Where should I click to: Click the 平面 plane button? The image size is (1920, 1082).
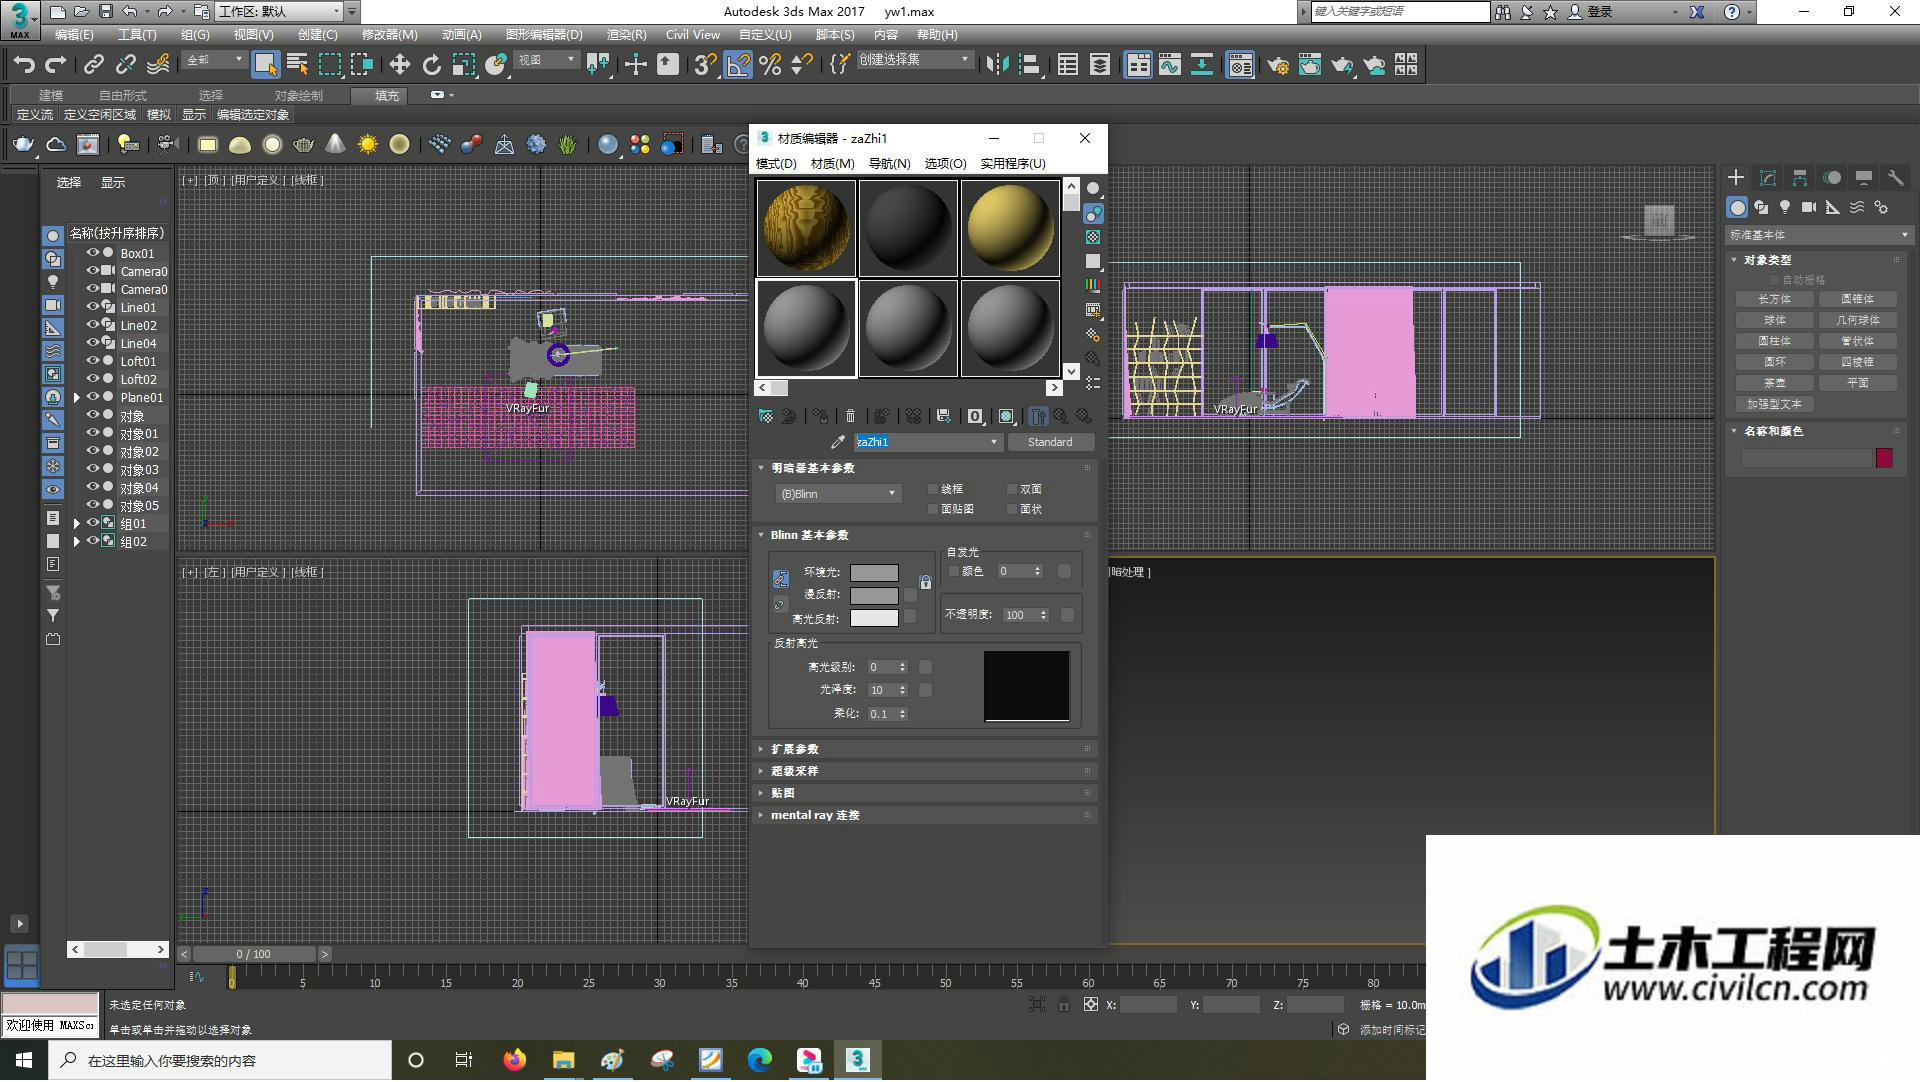point(1857,383)
